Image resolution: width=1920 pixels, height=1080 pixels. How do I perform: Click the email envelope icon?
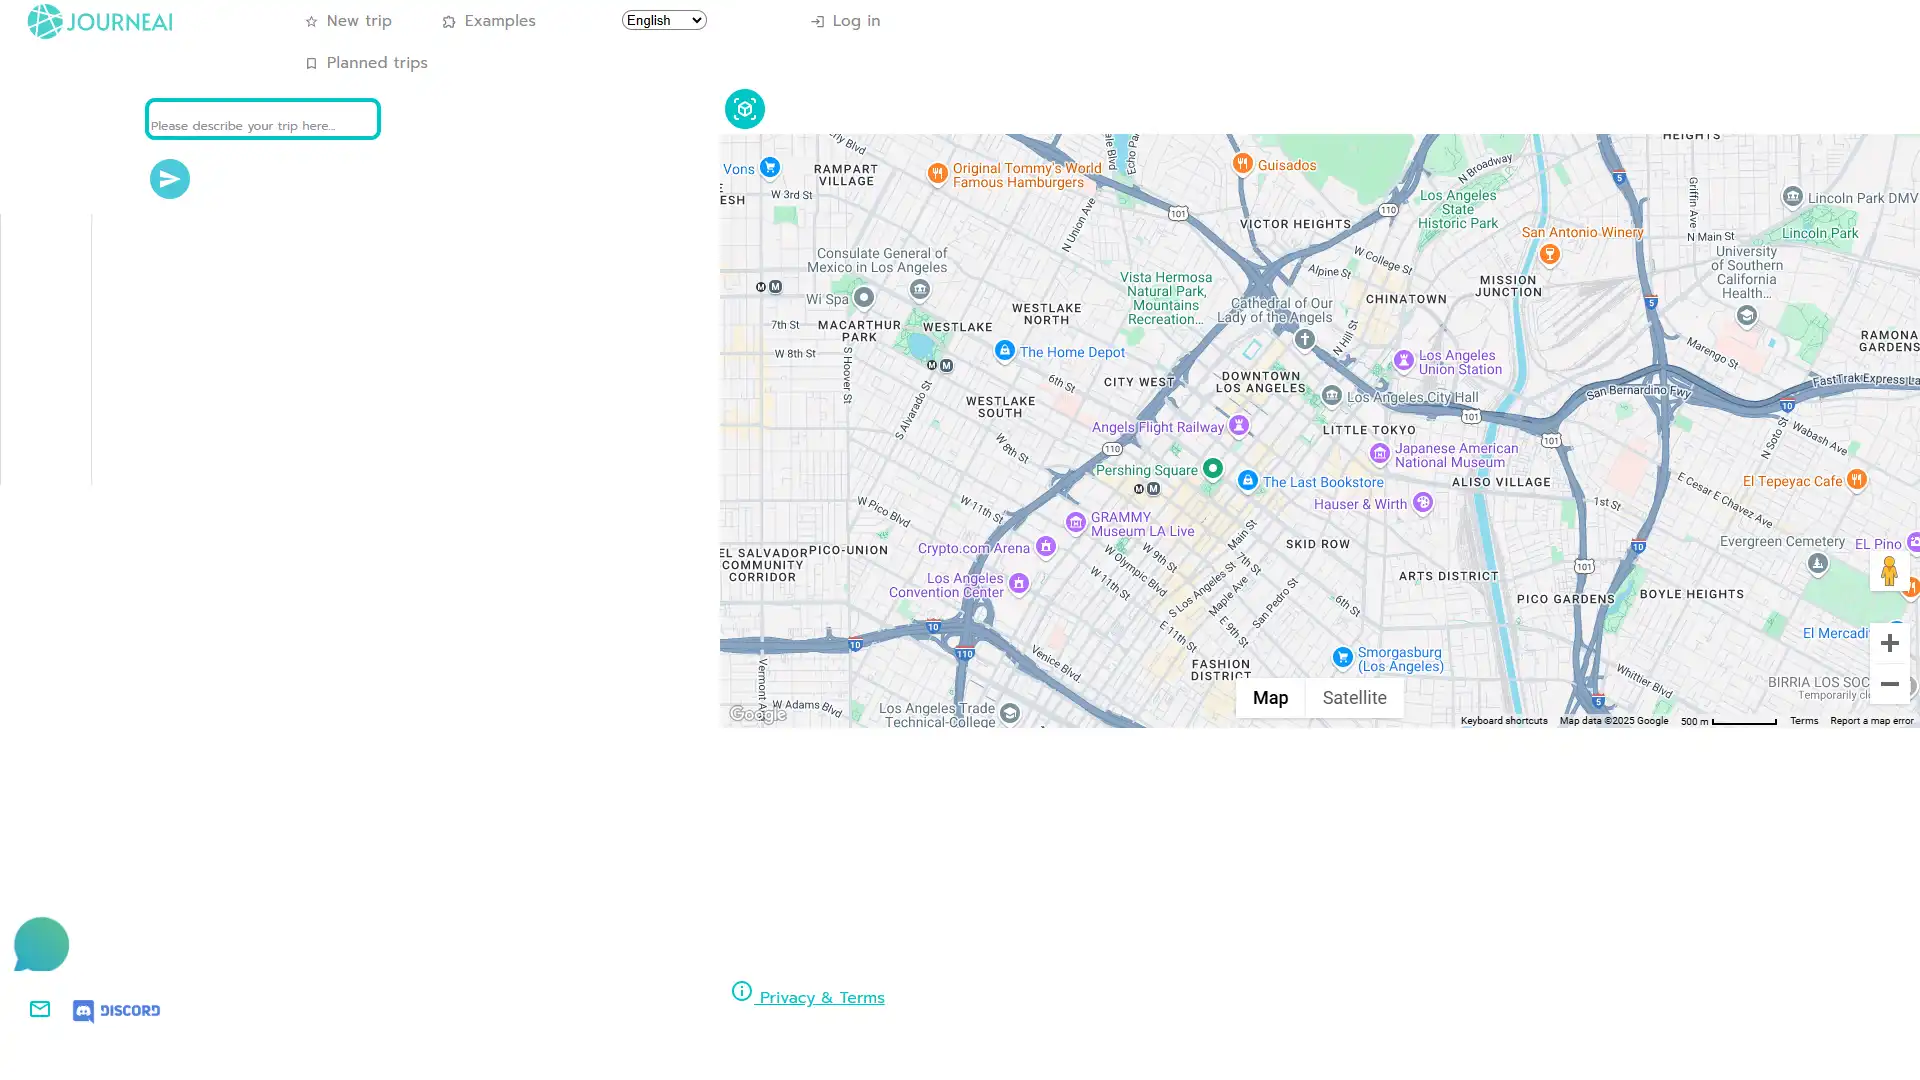pos(40,1010)
